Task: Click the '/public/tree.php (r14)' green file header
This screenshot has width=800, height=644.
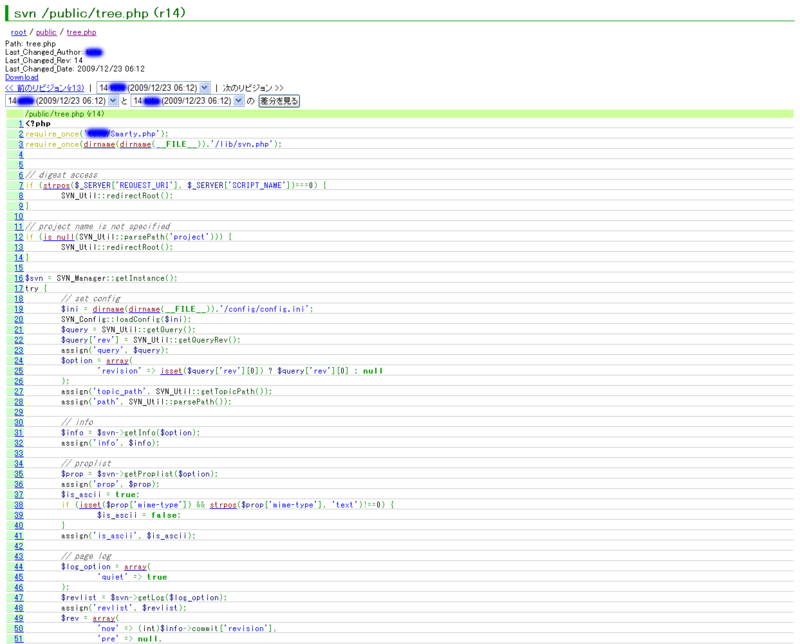Action: click(x=399, y=113)
